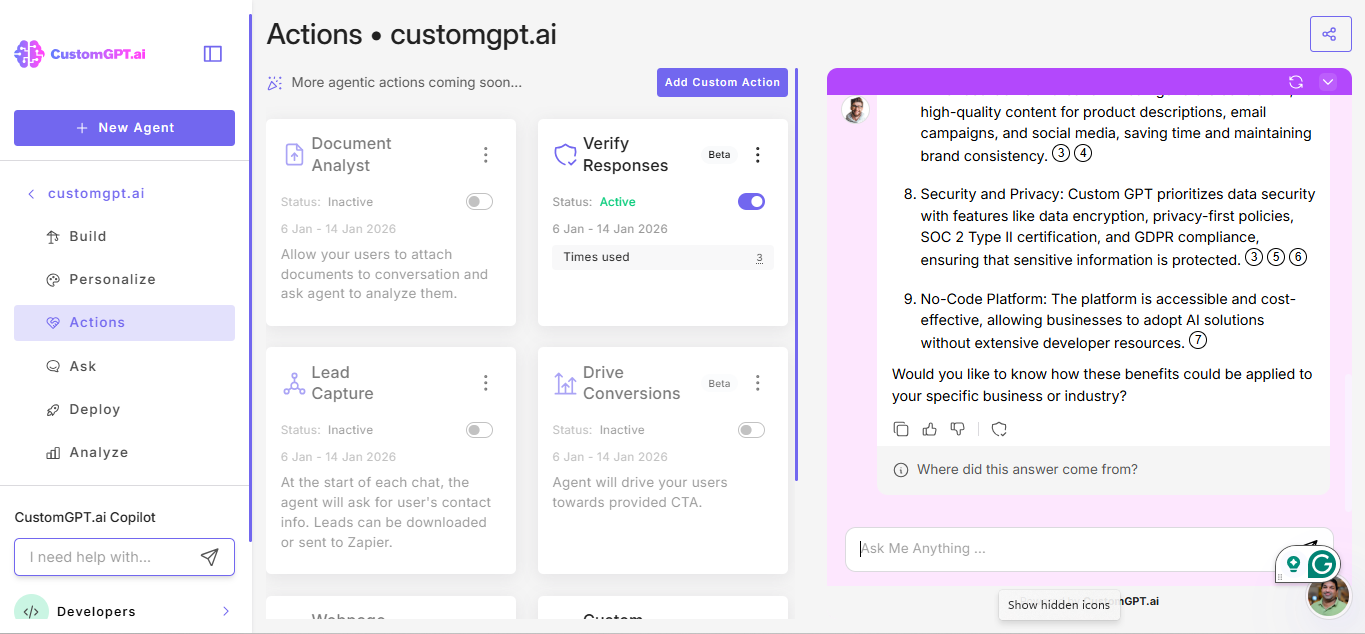Image resolution: width=1365 pixels, height=634 pixels.
Task: Collapse chat with the header chevron down
Action: click(1328, 82)
